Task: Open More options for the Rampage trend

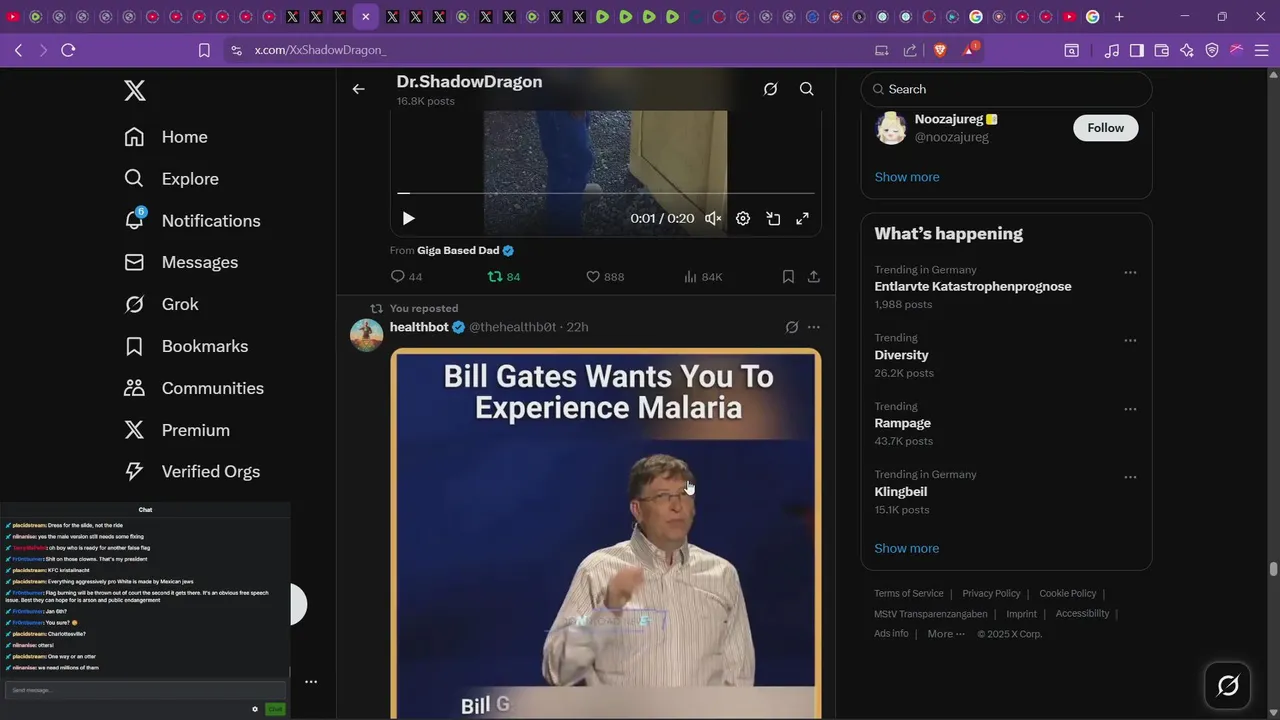Action: tap(1130, 409)
